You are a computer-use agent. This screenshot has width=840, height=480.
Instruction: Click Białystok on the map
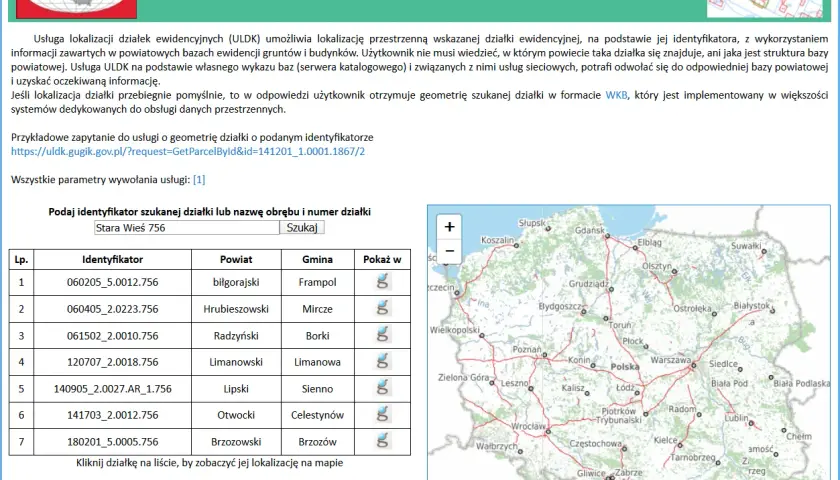click(752, 305)
